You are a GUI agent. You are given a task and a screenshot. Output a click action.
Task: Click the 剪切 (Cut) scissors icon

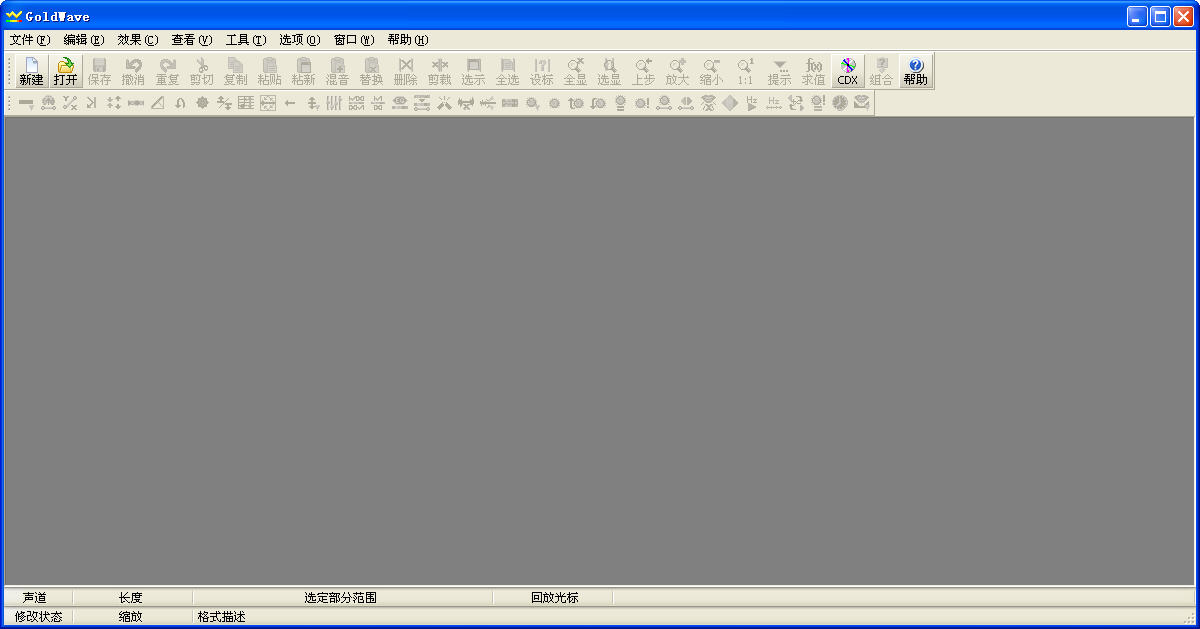point(201,71)
